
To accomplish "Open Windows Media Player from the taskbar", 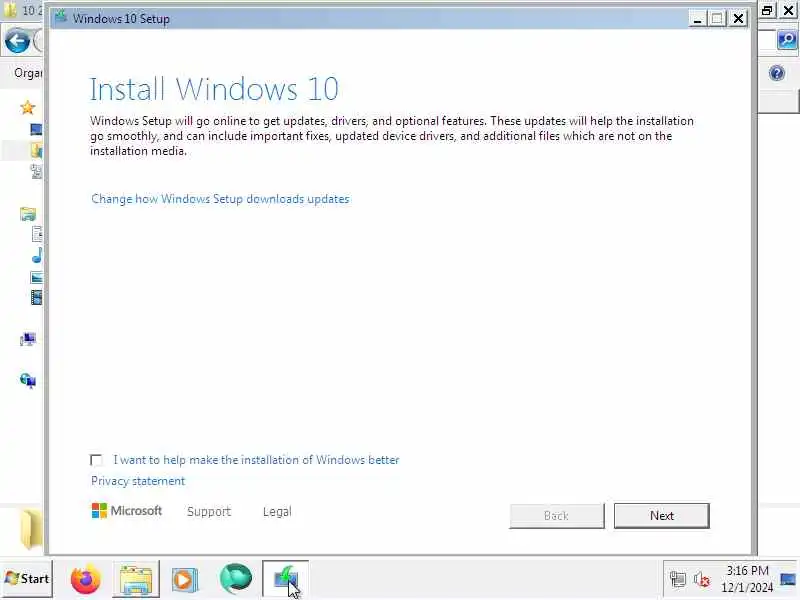I will [x=184, y=580].
